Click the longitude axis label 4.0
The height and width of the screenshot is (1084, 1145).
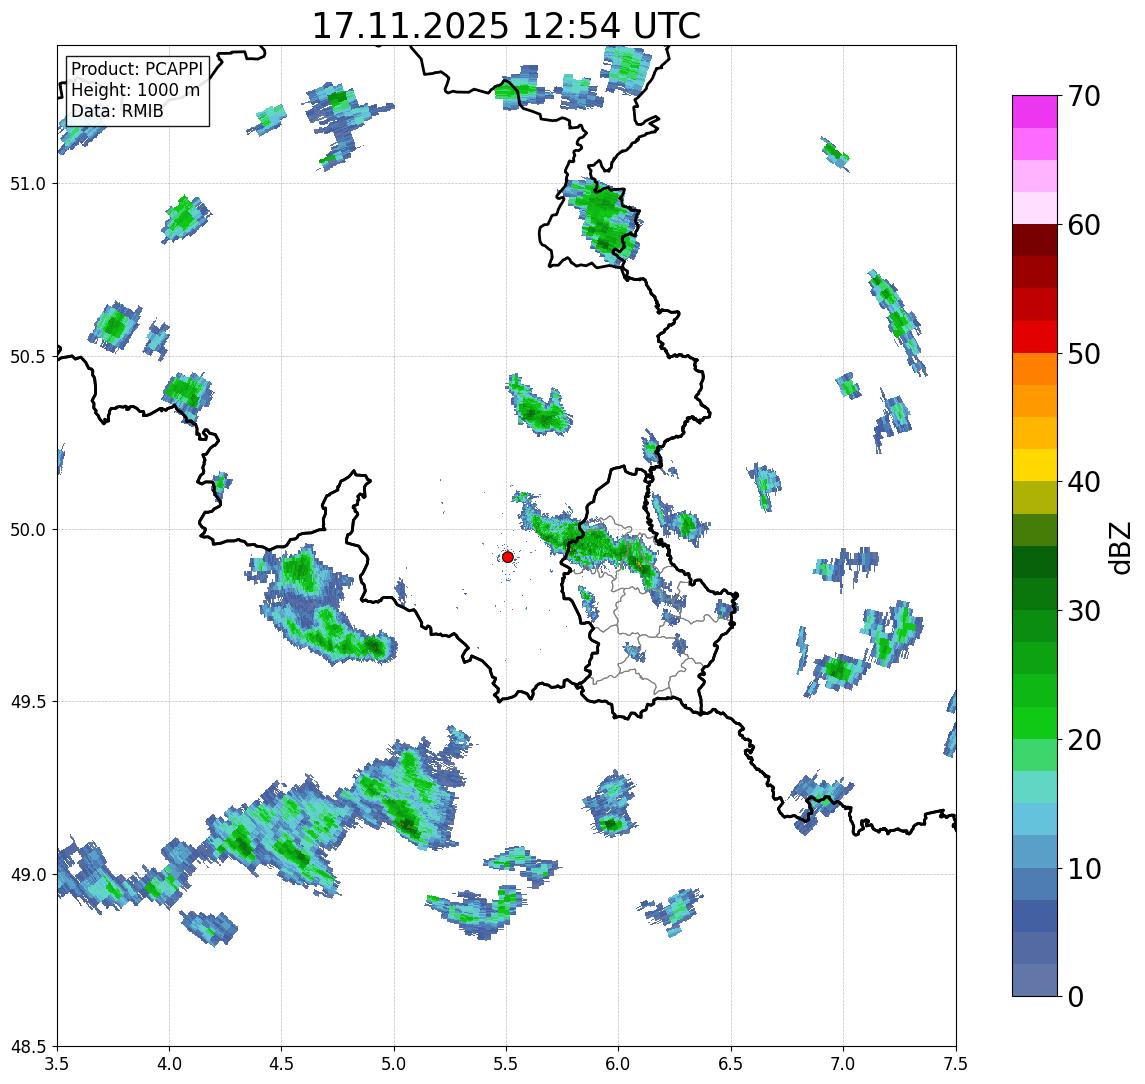(x=169, y=1064)
